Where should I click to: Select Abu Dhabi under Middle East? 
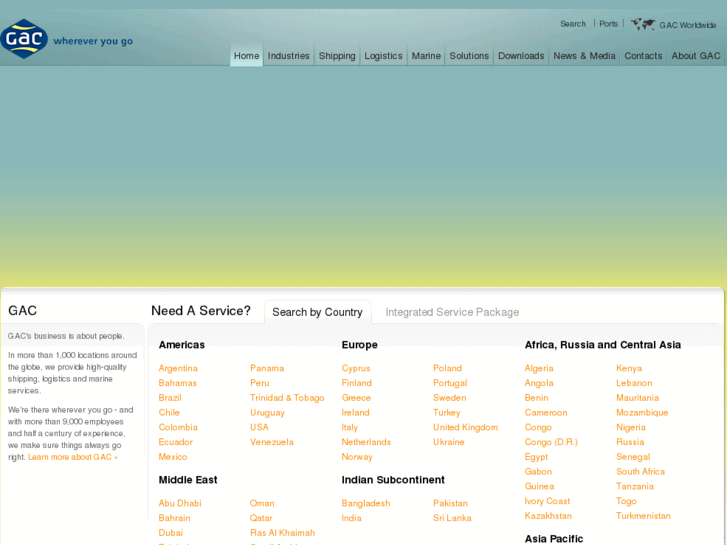point(180,503)
